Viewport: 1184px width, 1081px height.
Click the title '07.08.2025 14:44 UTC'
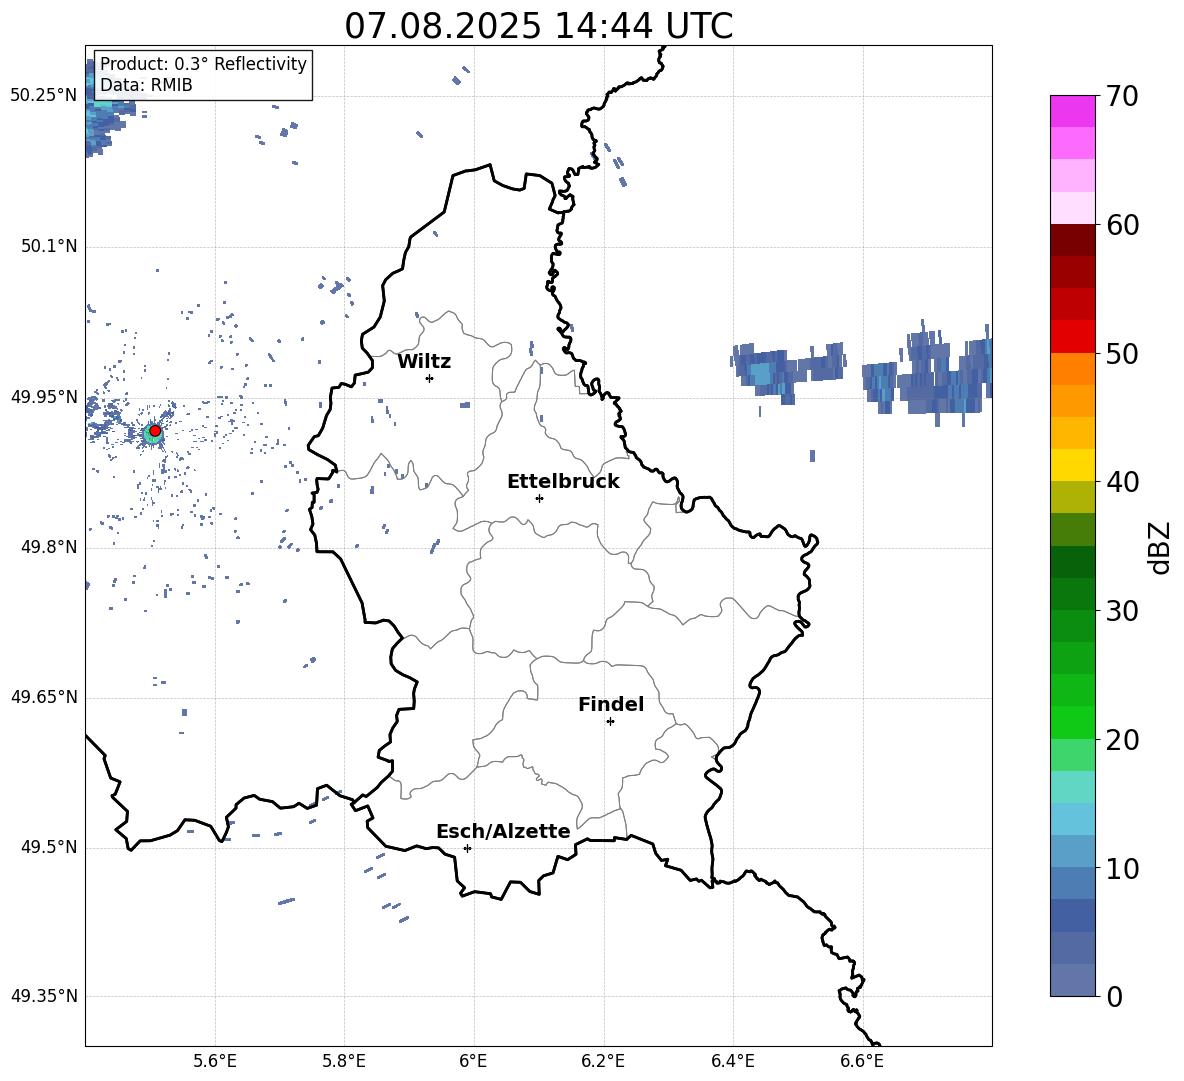[538, 26]
